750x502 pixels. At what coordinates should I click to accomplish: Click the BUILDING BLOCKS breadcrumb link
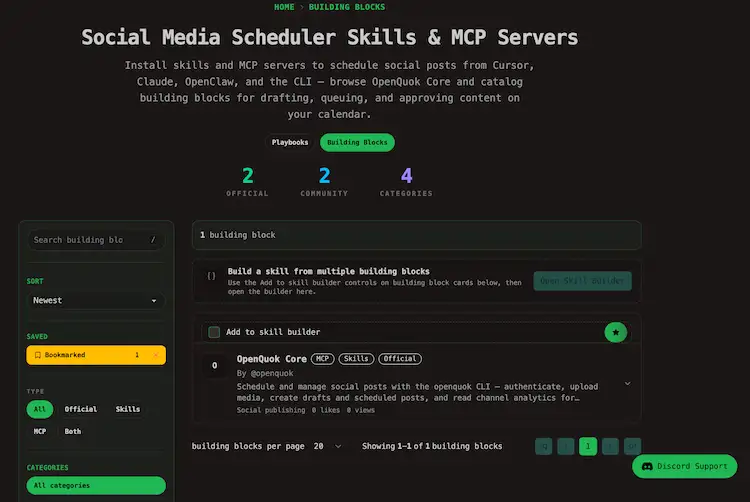coord(347,7)
